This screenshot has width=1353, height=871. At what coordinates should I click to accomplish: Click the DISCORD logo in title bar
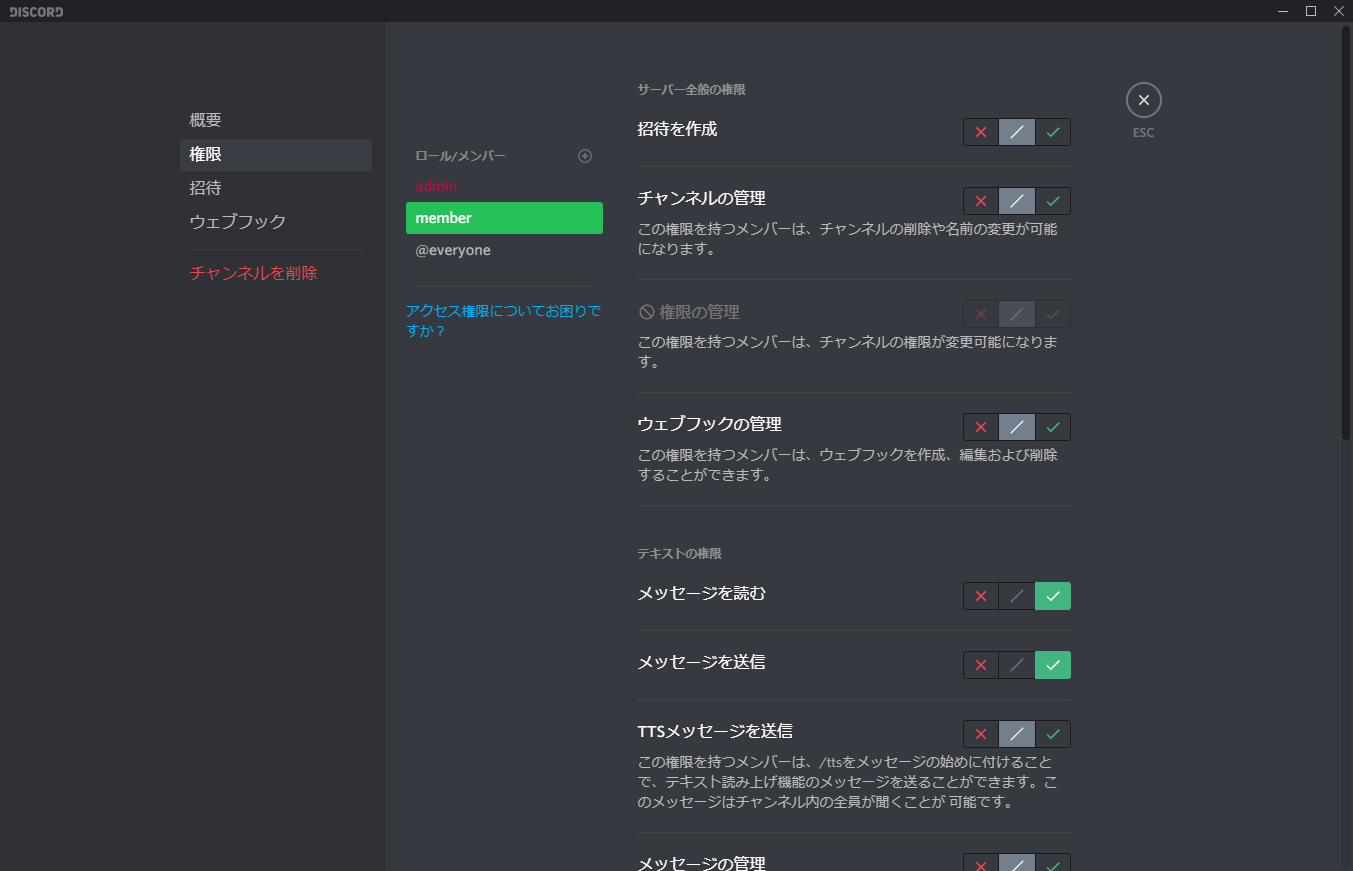click(36, 11)
